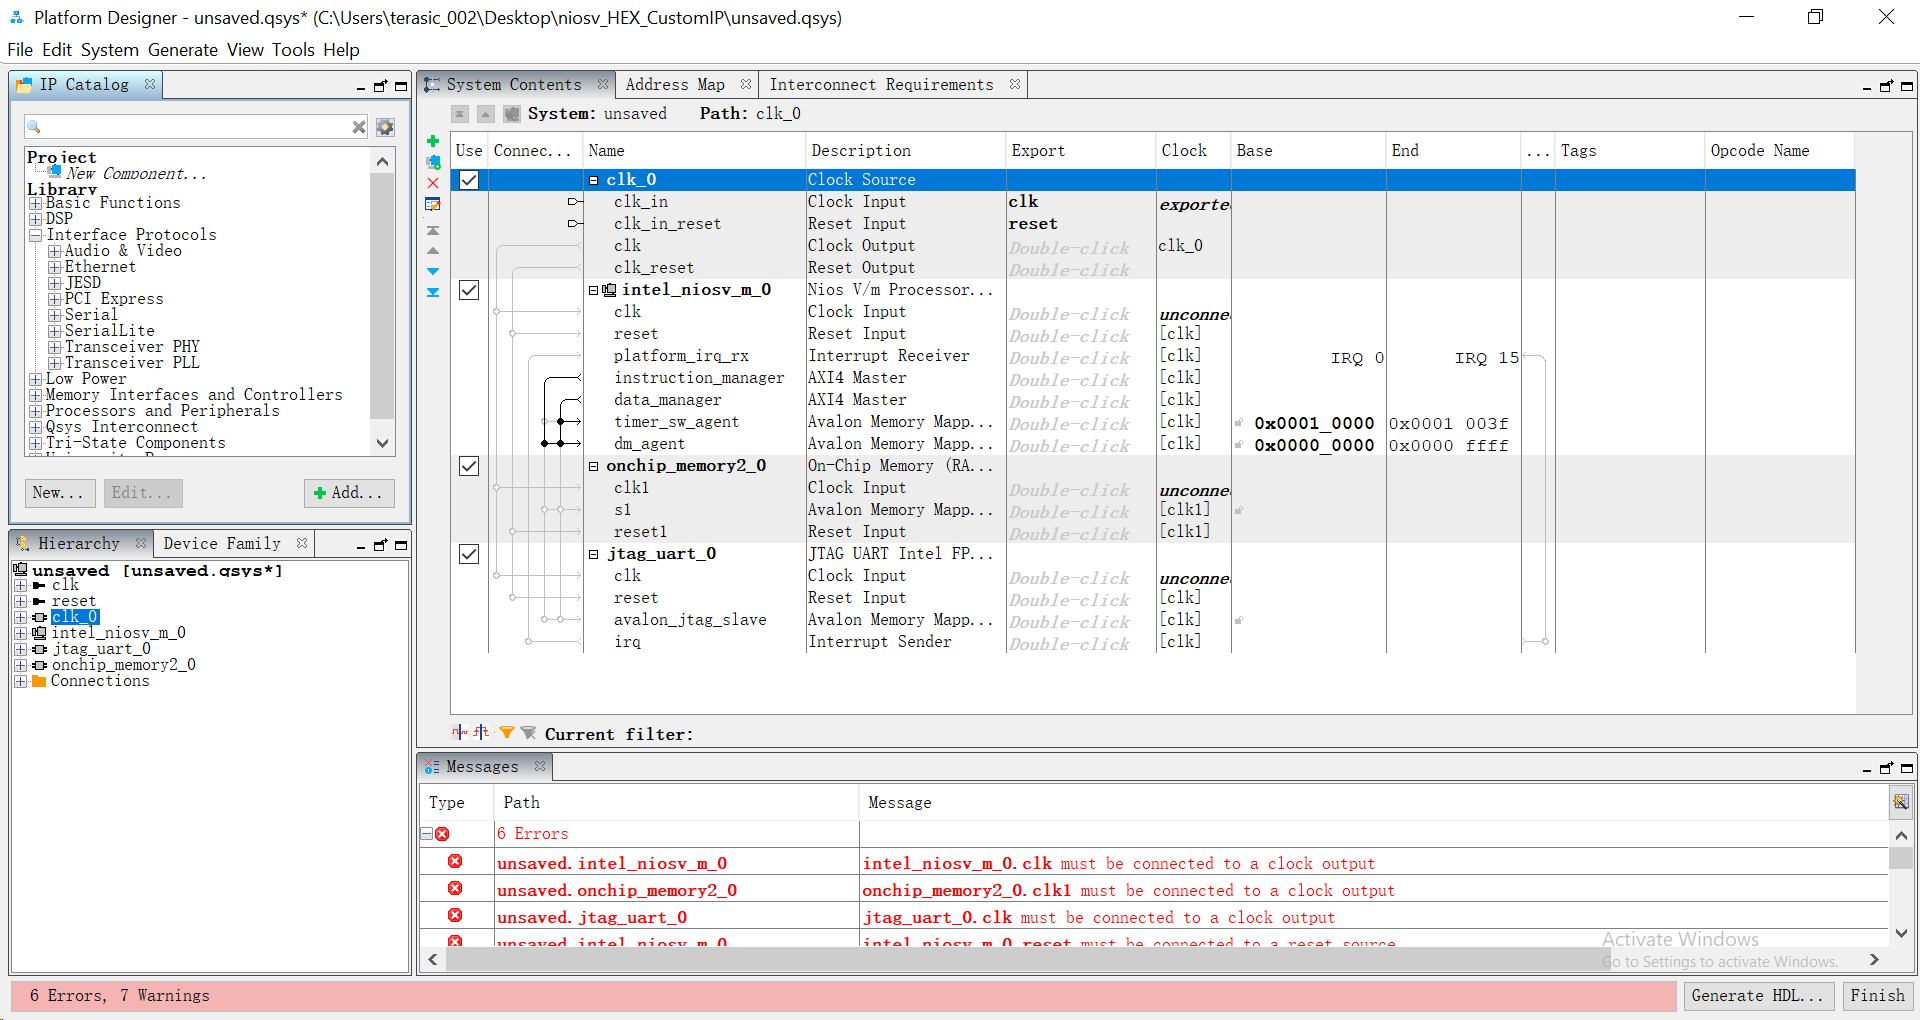Open the File menu

point(20,50)
